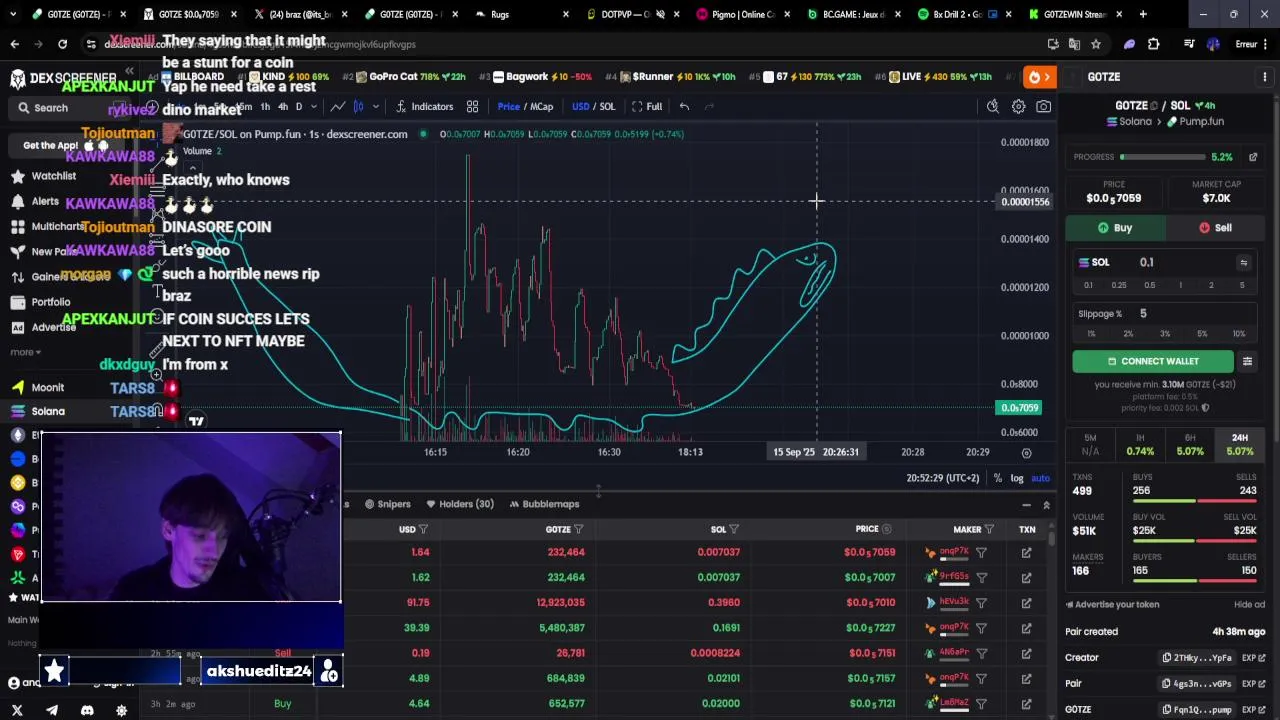This screenshot has width=1280, height=720.
Task: Click the DEX Screener Search field
Action: point(70,108)
